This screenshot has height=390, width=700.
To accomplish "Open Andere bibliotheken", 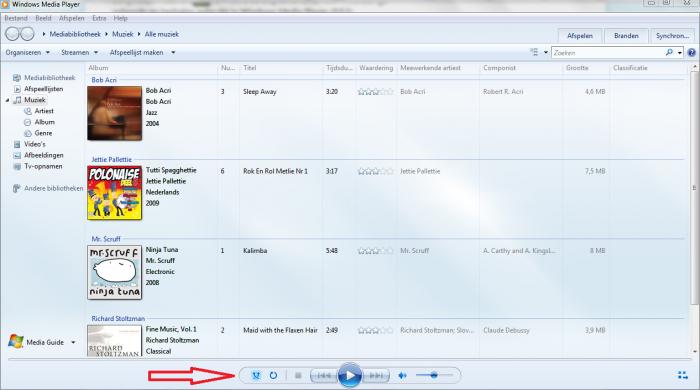I will [x=48, y=188].
